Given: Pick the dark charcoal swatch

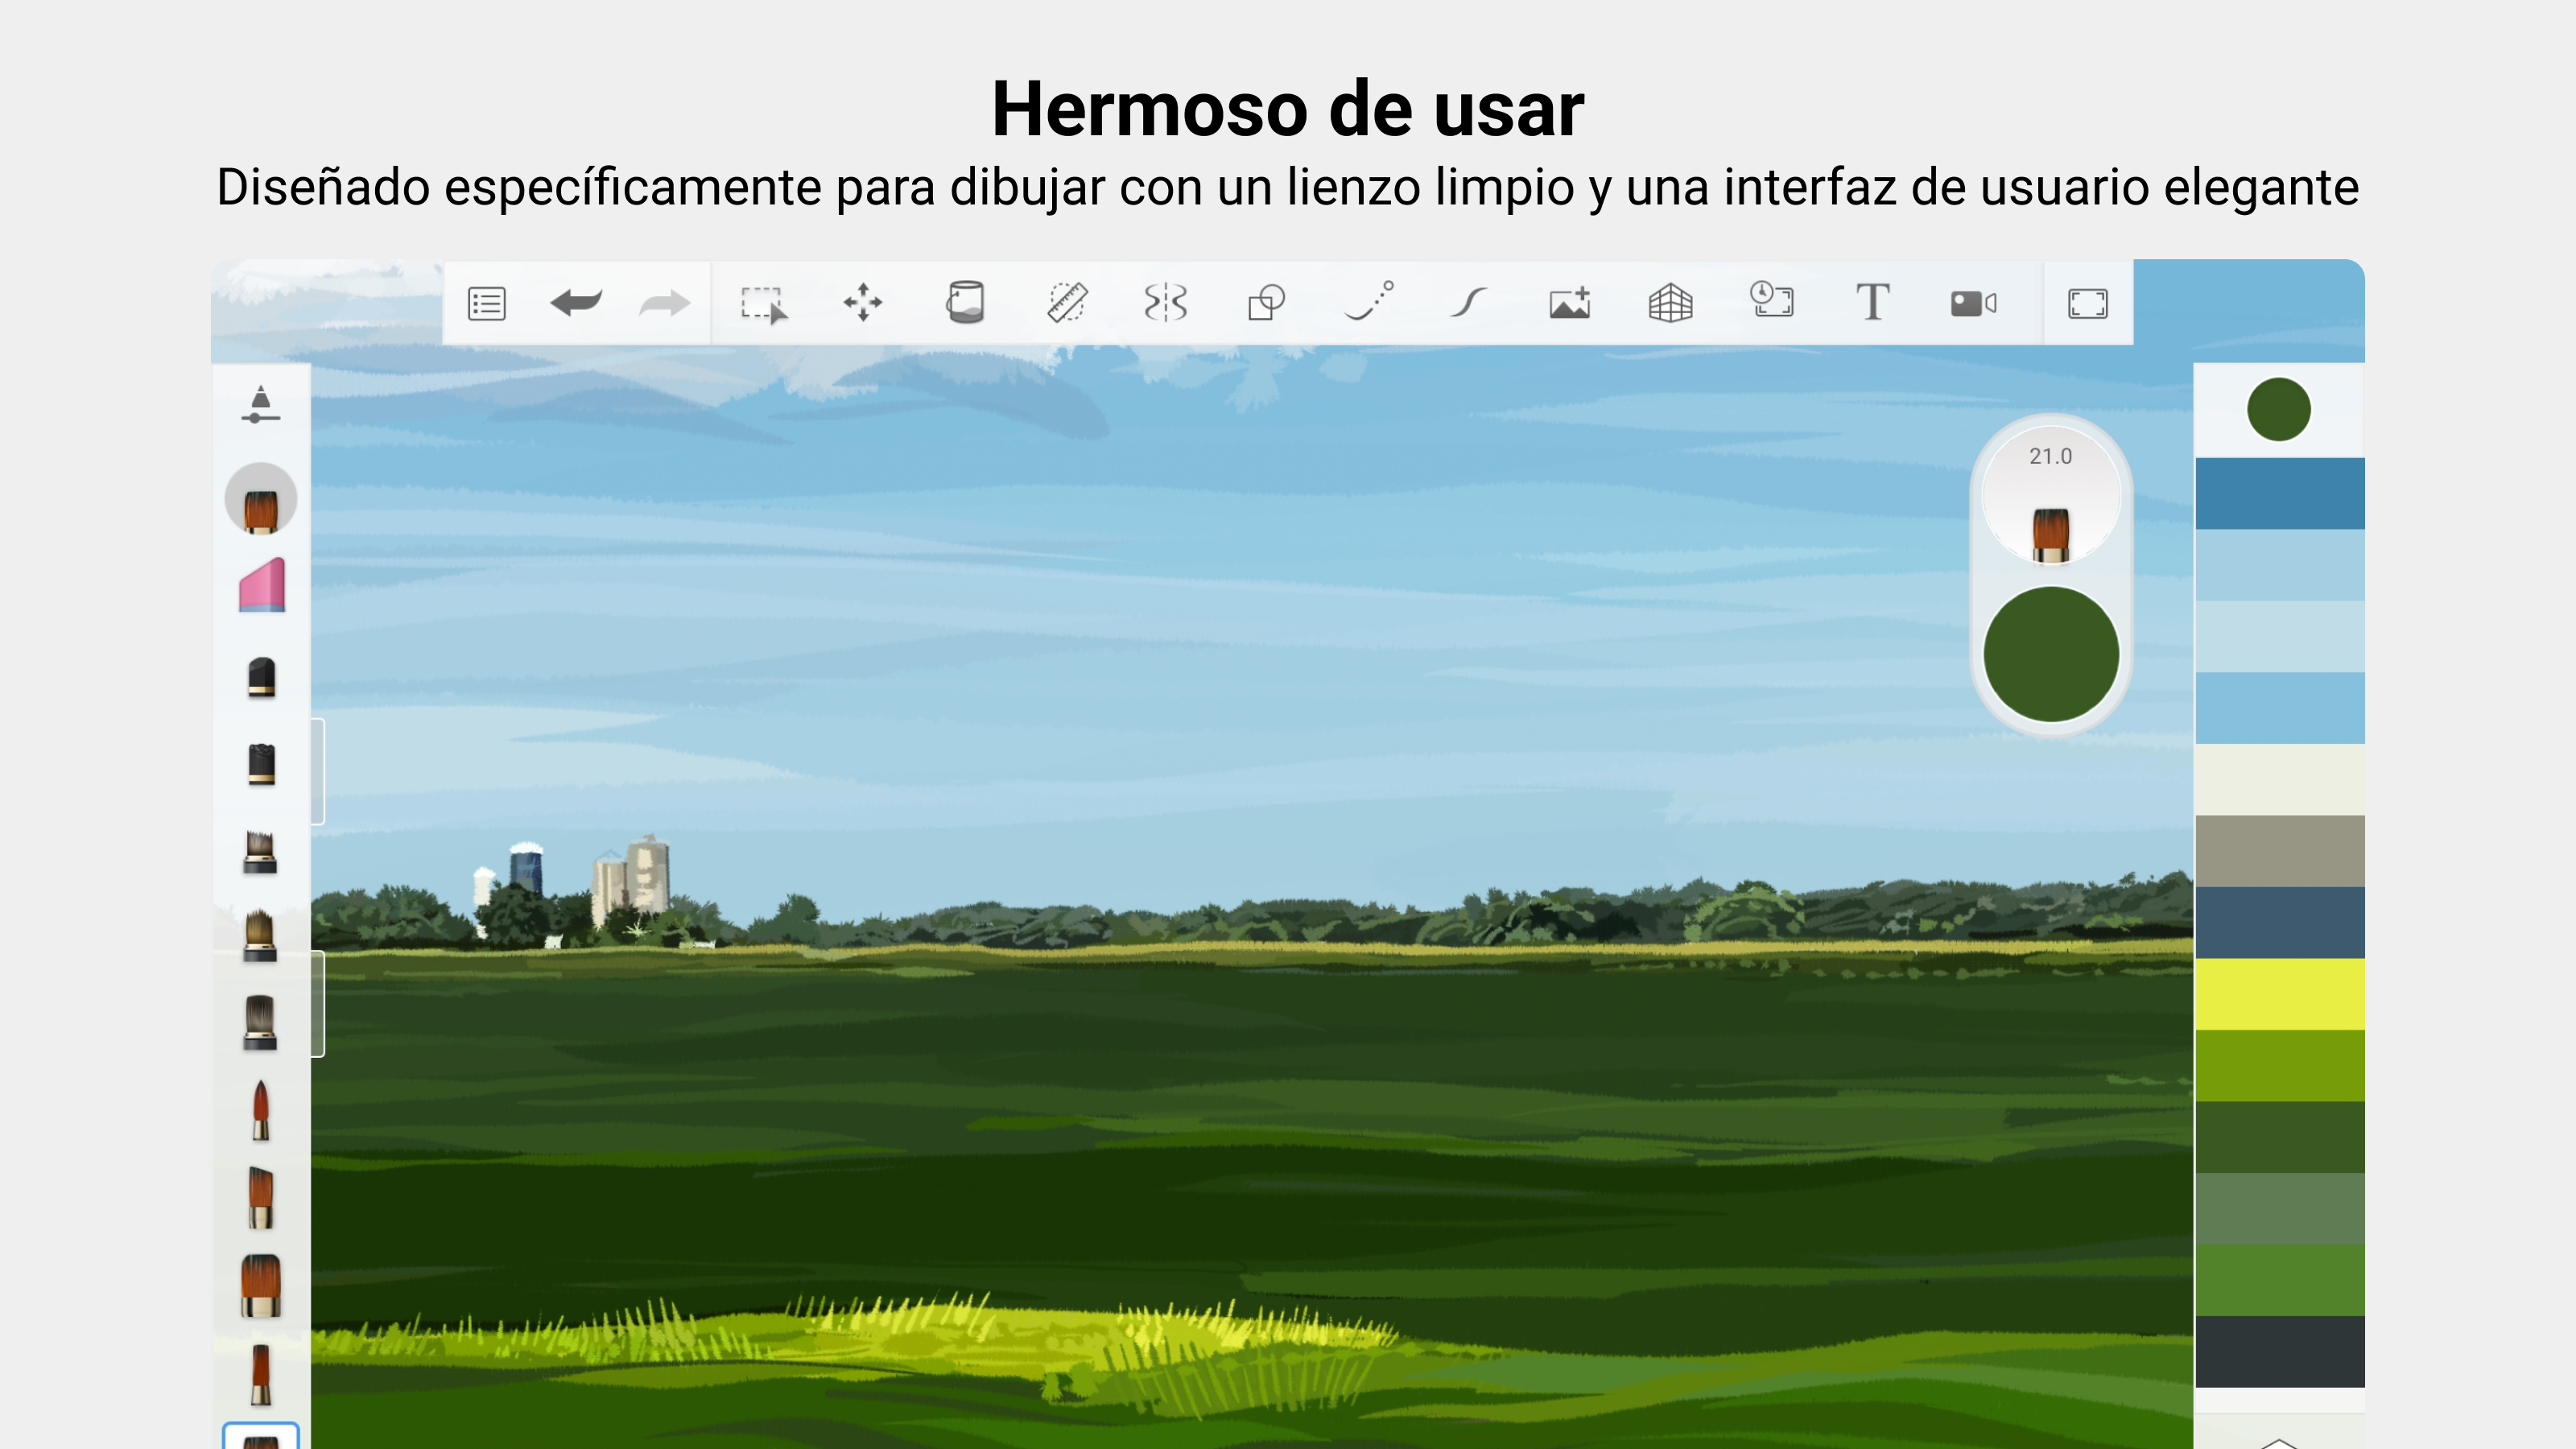Looking at the screenshot, I should click(2280, 1352).
